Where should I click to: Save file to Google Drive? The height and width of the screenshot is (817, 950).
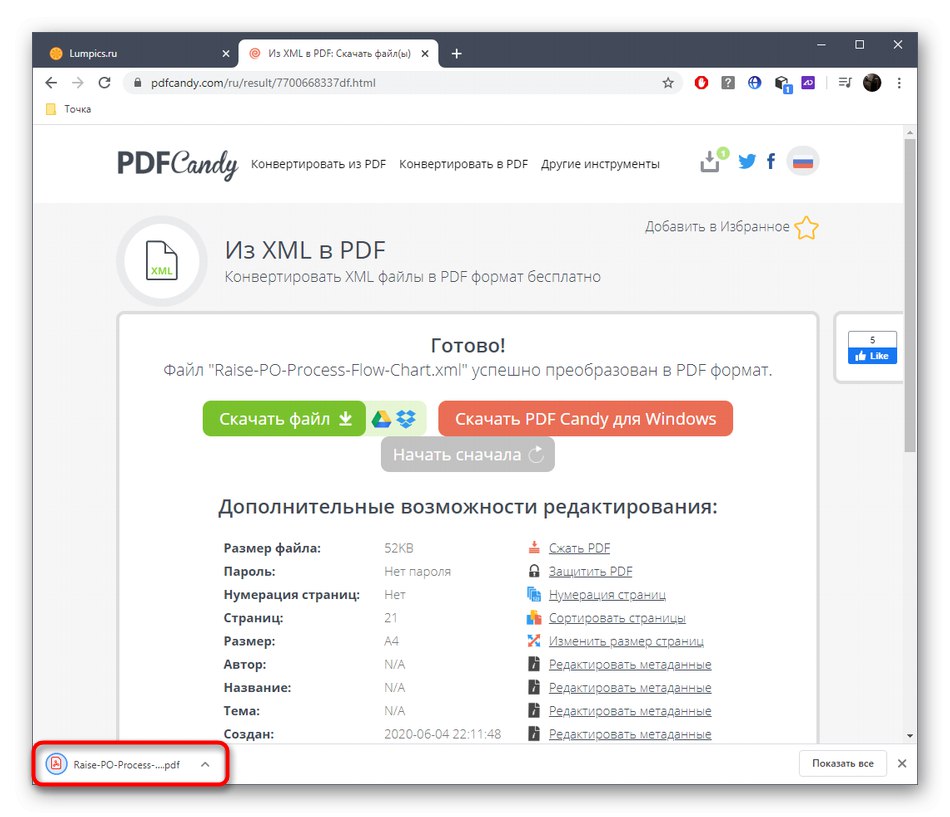click(381, 419)
